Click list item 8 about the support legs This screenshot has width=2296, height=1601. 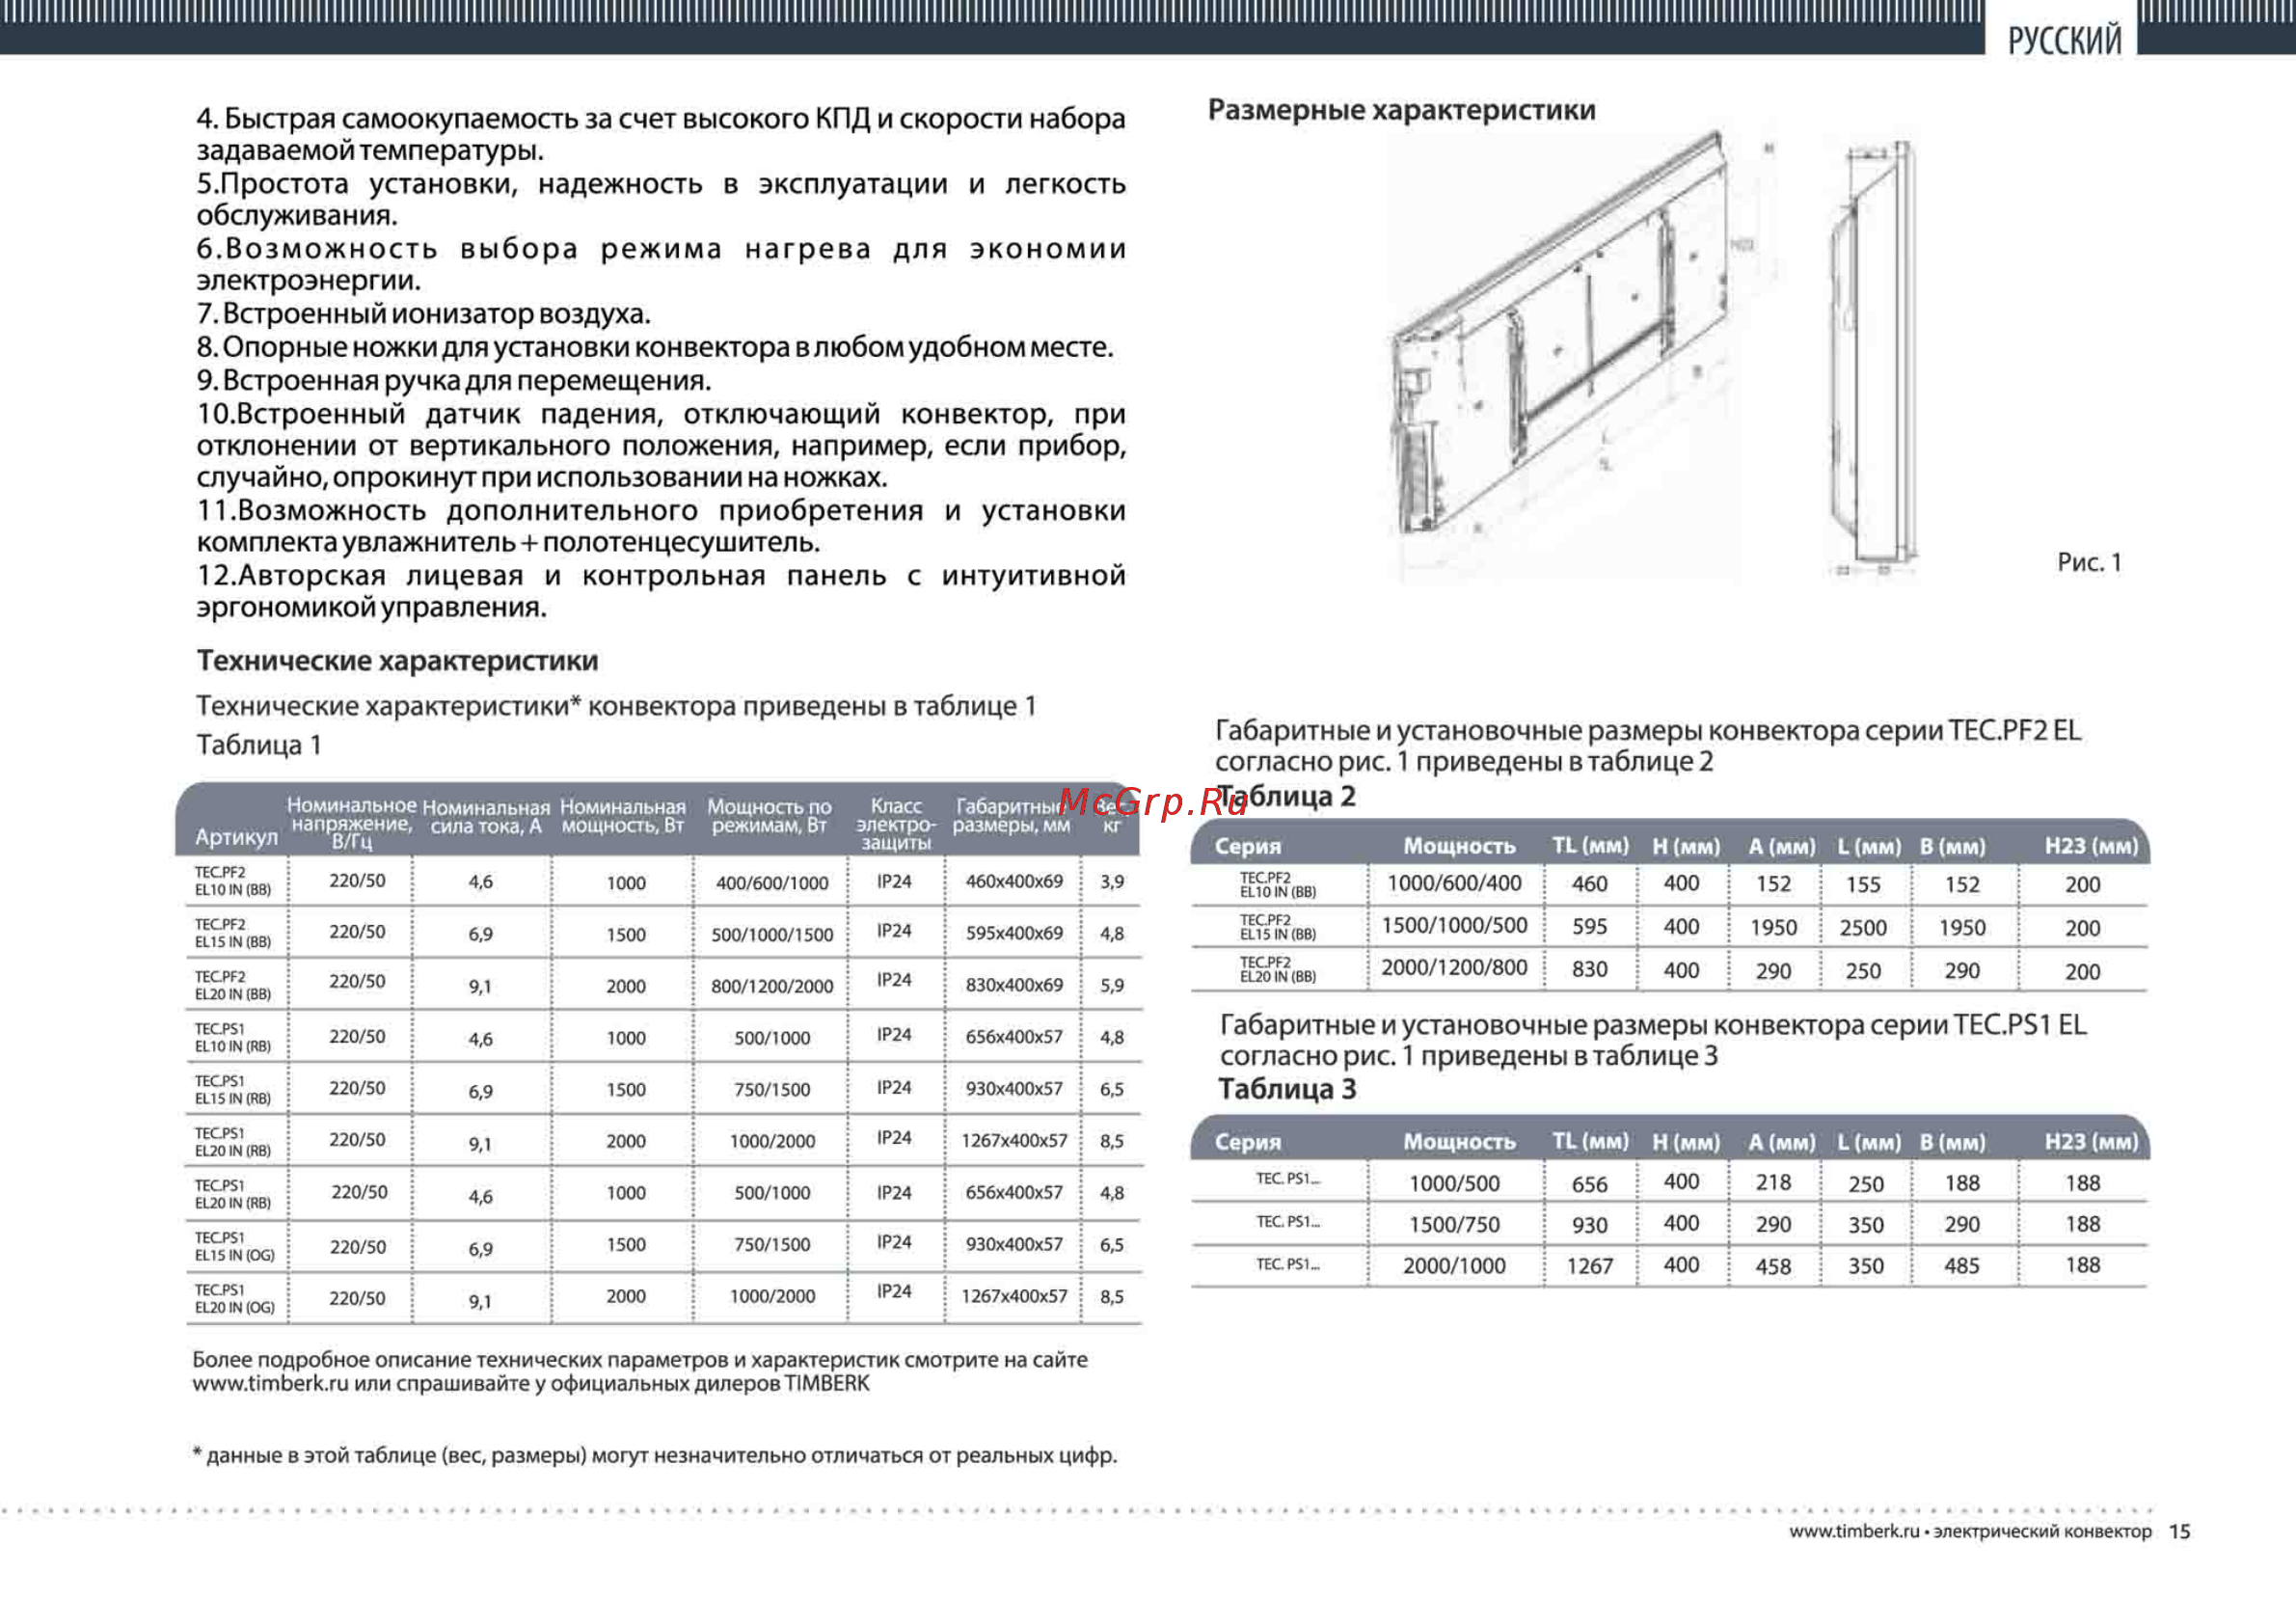tap(655, 347)
